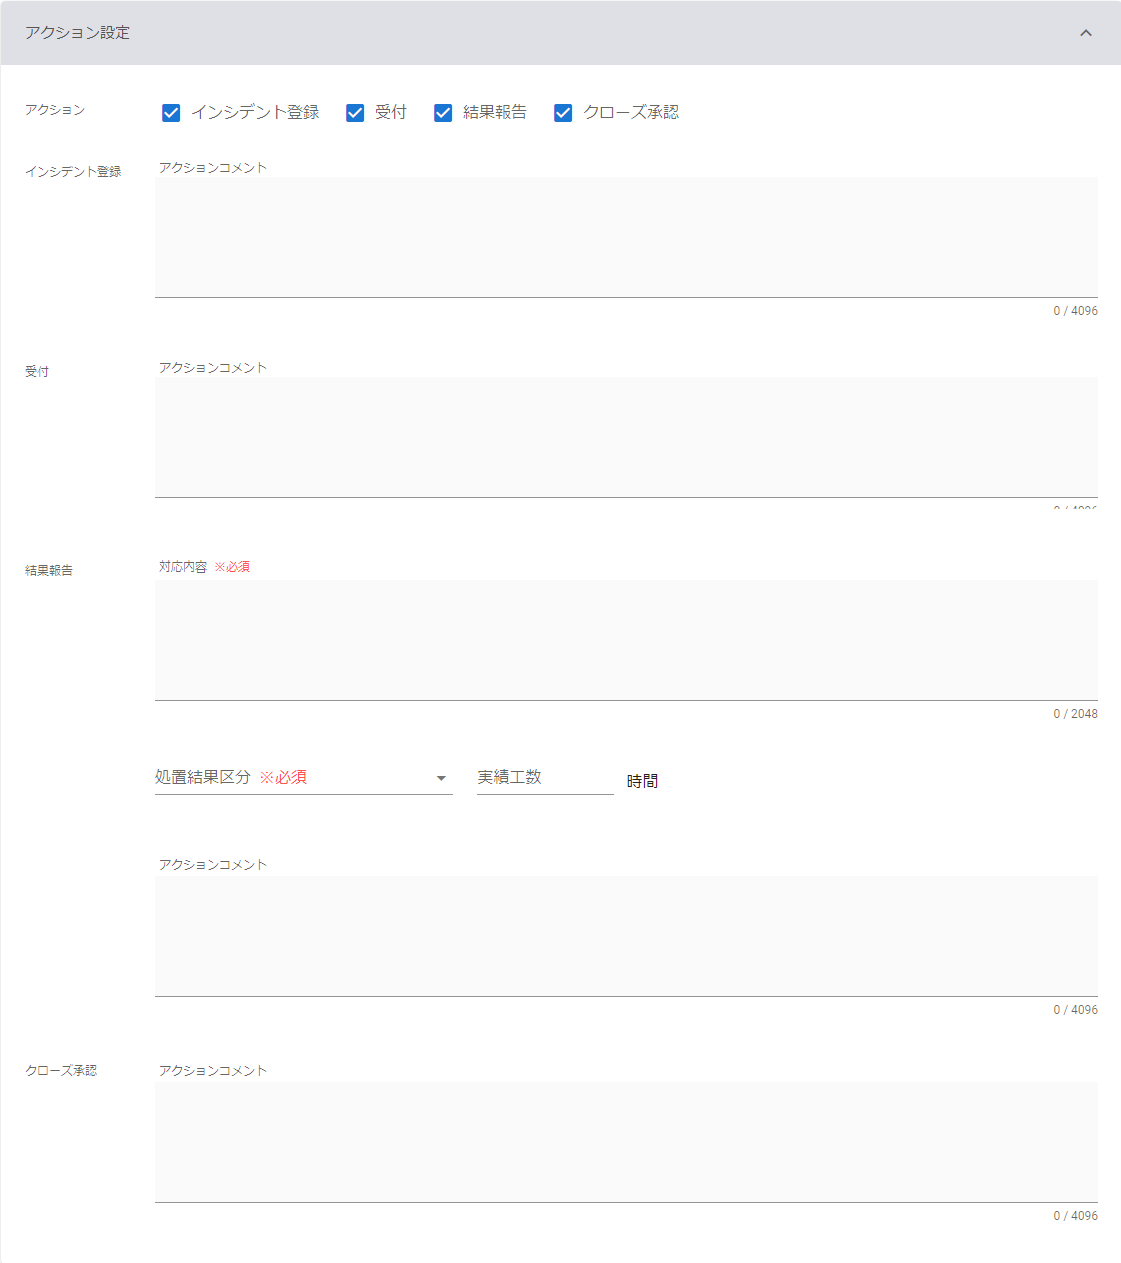Image resolution: width=1121 pixels, height=1263 pixels.
Task: Click the インシデント登録 checkbox label text
Action: (x=255, y=113)
